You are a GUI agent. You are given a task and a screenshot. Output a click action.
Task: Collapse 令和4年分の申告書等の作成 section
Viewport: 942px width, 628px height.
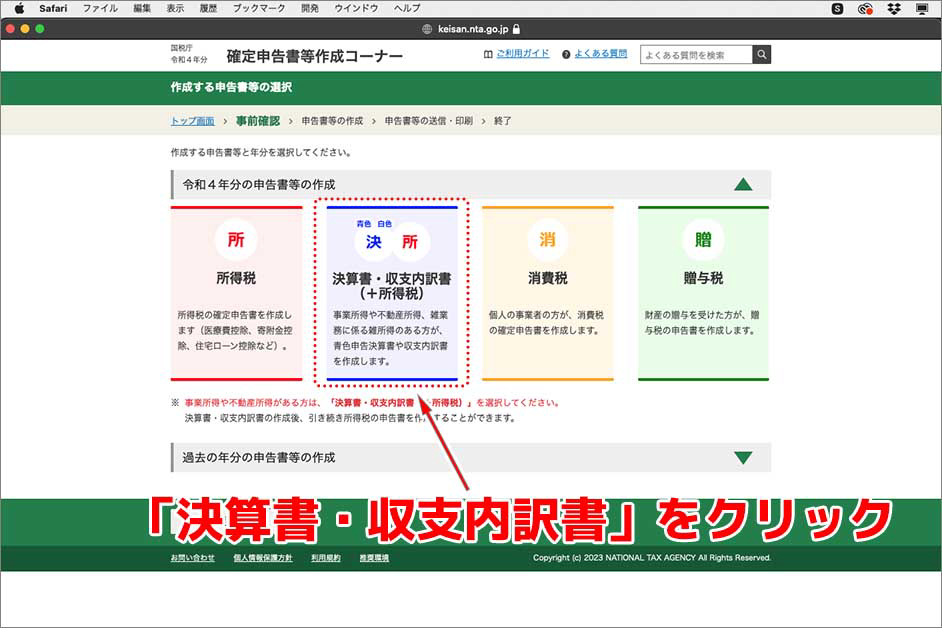coord(744,185)
